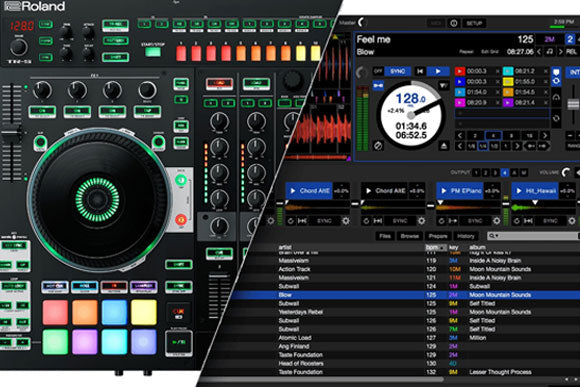Click the MIDI button in the top bar
Viewport: 580px width, 387px height.
pyautogui.click(x=436, y=23)
